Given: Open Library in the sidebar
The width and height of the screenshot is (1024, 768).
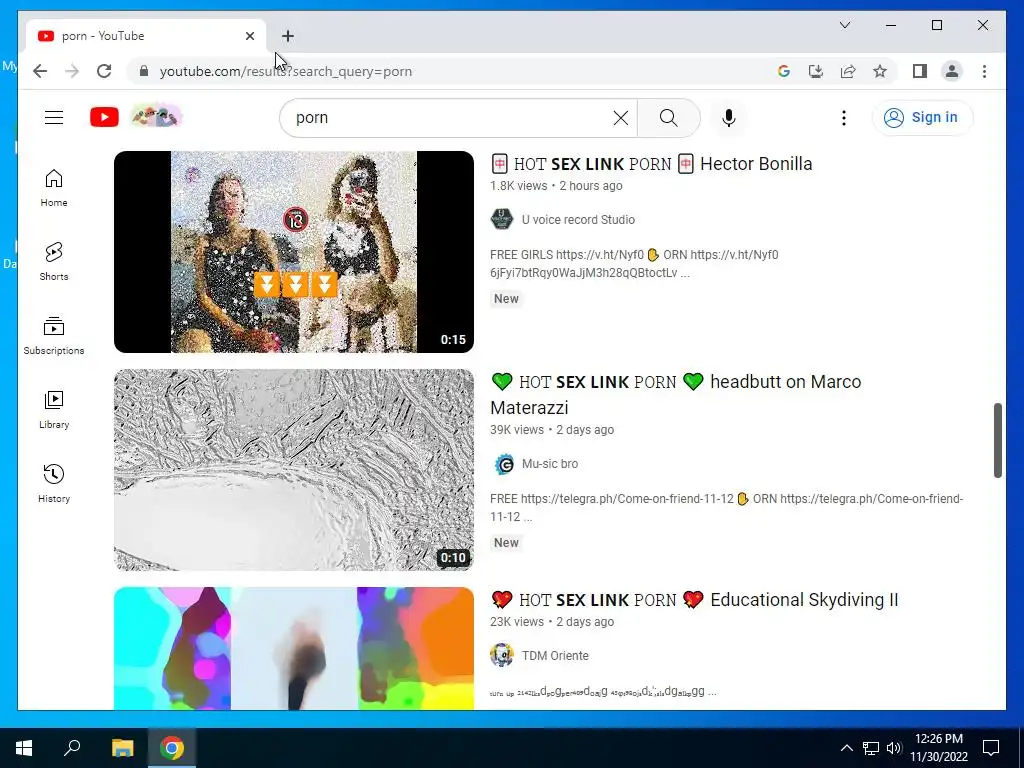Looking at the screenshot, I should click(54, 409).
